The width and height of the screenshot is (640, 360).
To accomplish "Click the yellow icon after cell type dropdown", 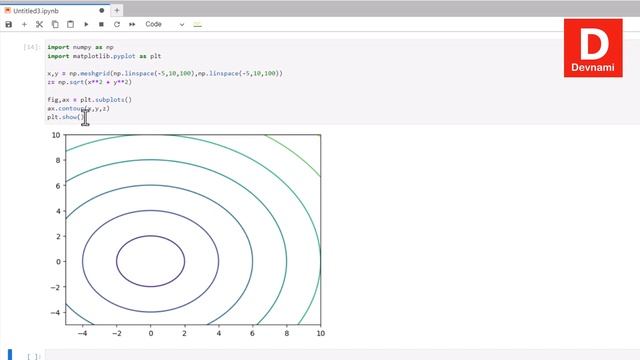I will [x=198, y=24].
